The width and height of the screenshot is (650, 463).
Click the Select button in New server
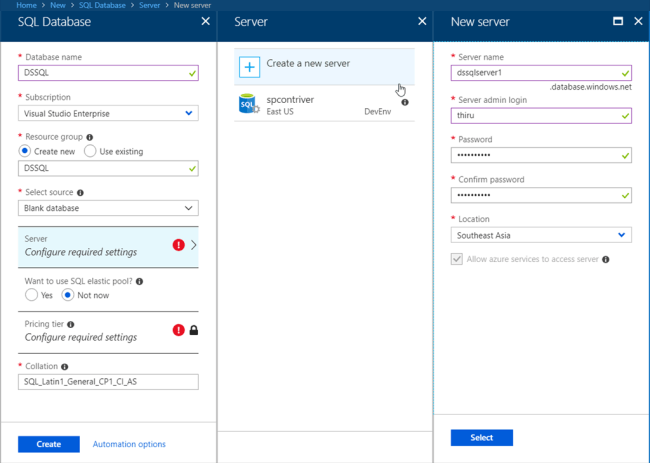[x=482, y=438]
